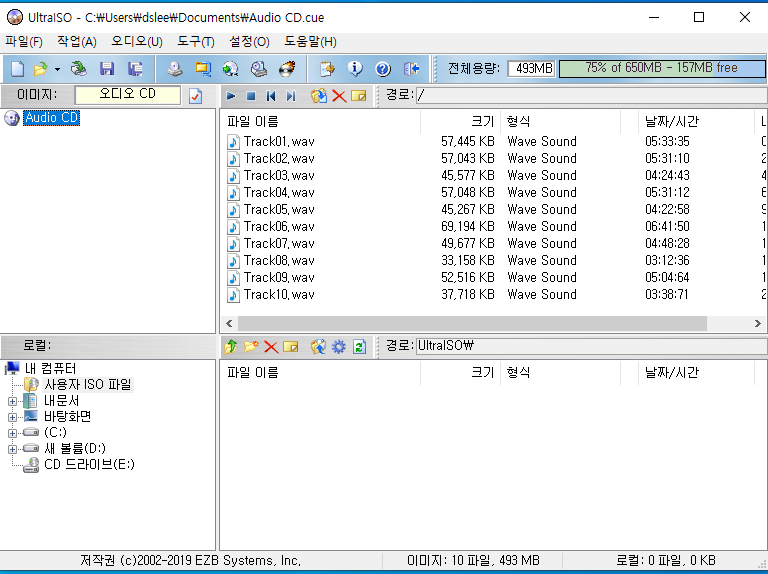The width and height of the screenshot is (768, 574).
Task: Click the Save floppy disk icon
Action: pyautogui.click(x=106, y=69)
